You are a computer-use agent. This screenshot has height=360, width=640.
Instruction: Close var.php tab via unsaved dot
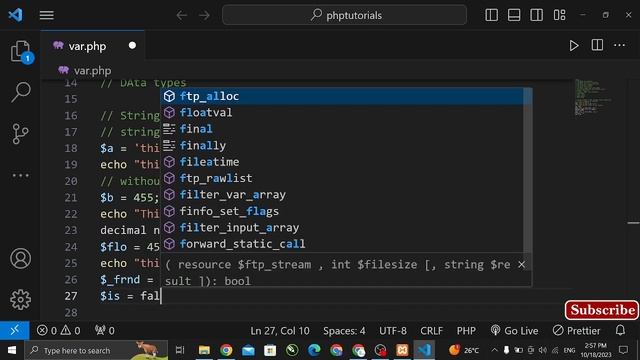(x=132, y=45)
